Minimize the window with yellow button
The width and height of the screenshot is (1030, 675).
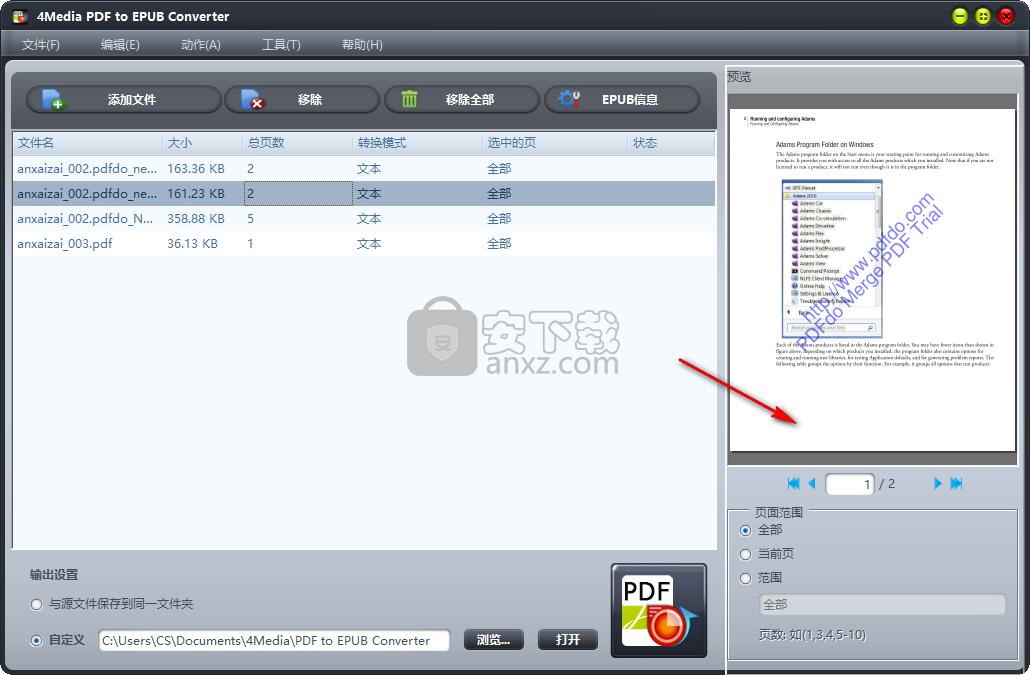pos(960,16)
